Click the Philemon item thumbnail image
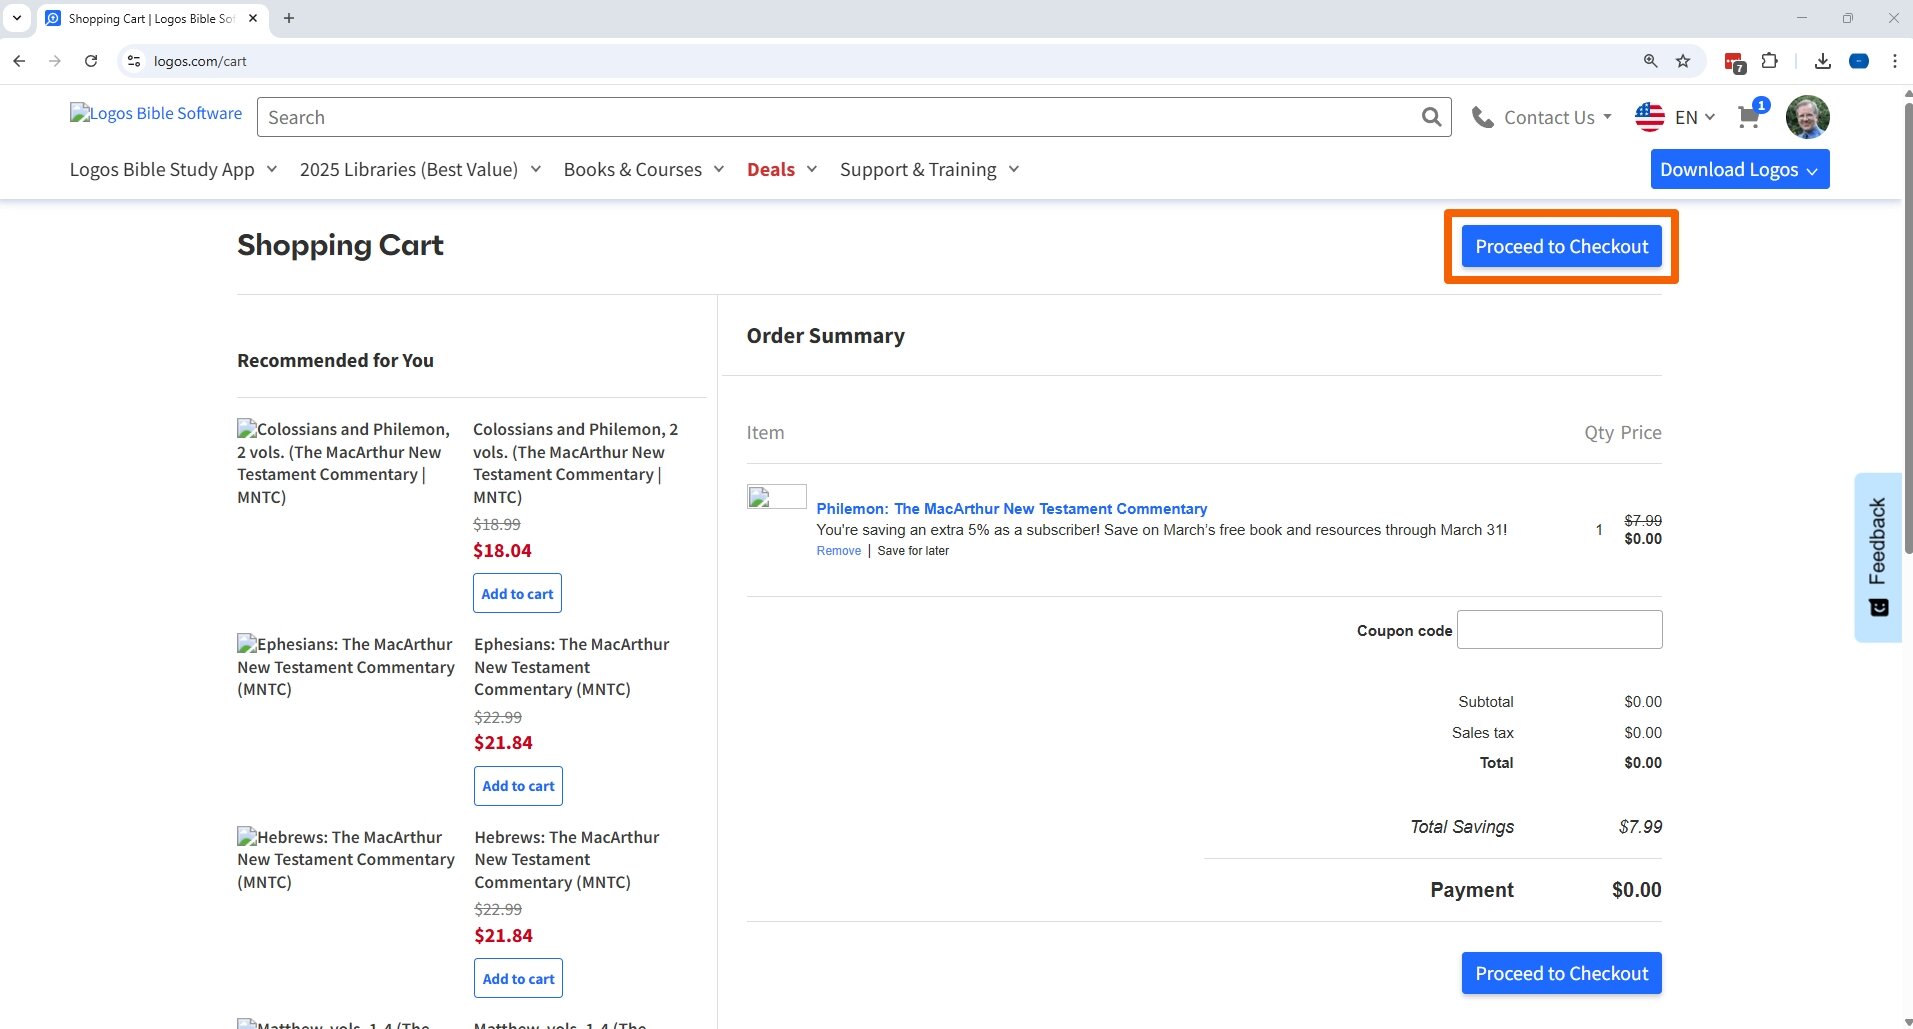 pyautogui.click(x=777, y=497)
